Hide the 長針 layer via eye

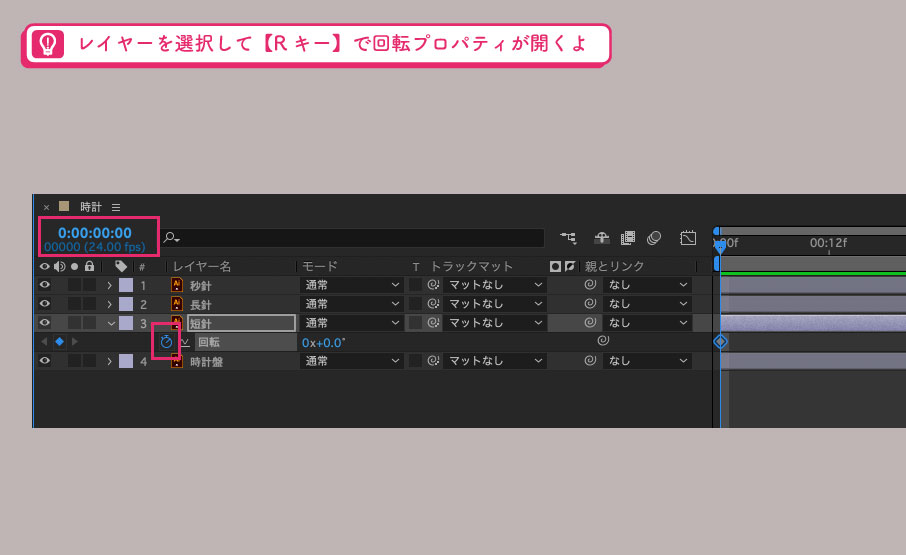[x=44, y=303]
